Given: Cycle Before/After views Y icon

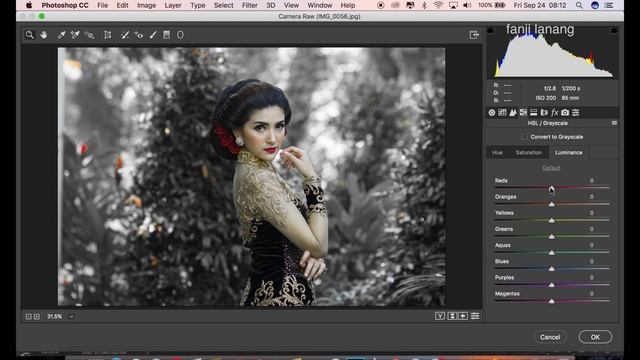Looking at the screenshot, I should pyautogui.click(x=440, y=316).
